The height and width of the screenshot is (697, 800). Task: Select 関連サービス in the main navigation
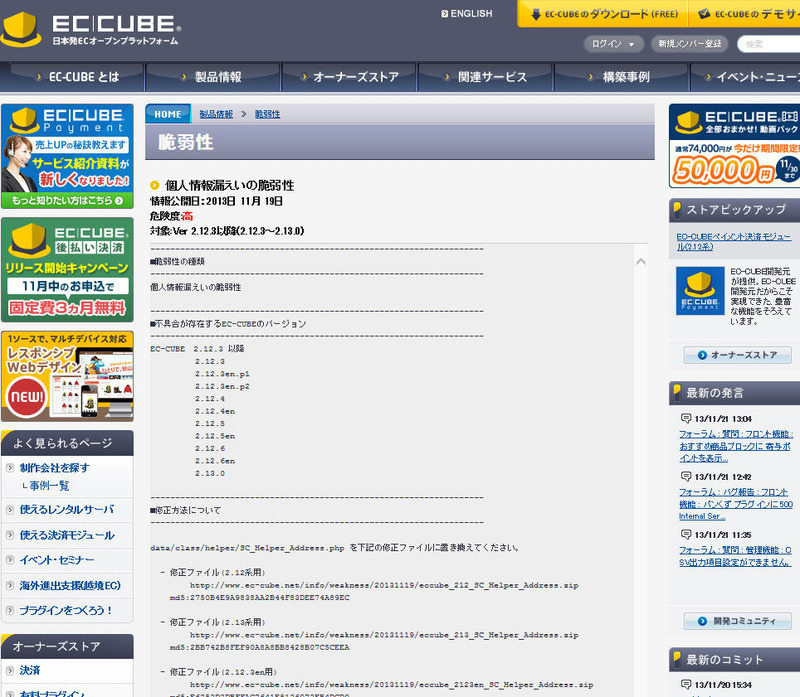[485, 77]
